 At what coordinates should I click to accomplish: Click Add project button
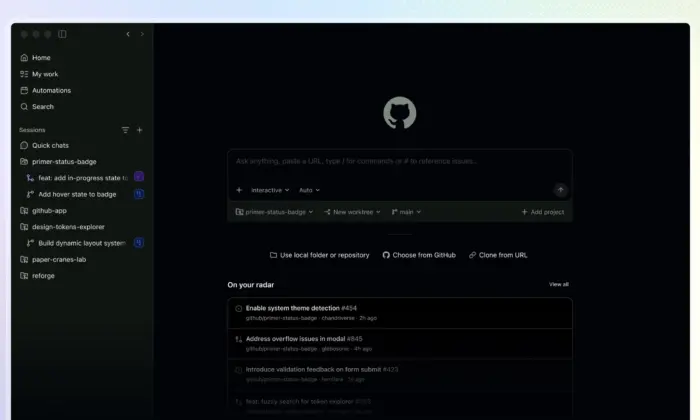[542, 212]
